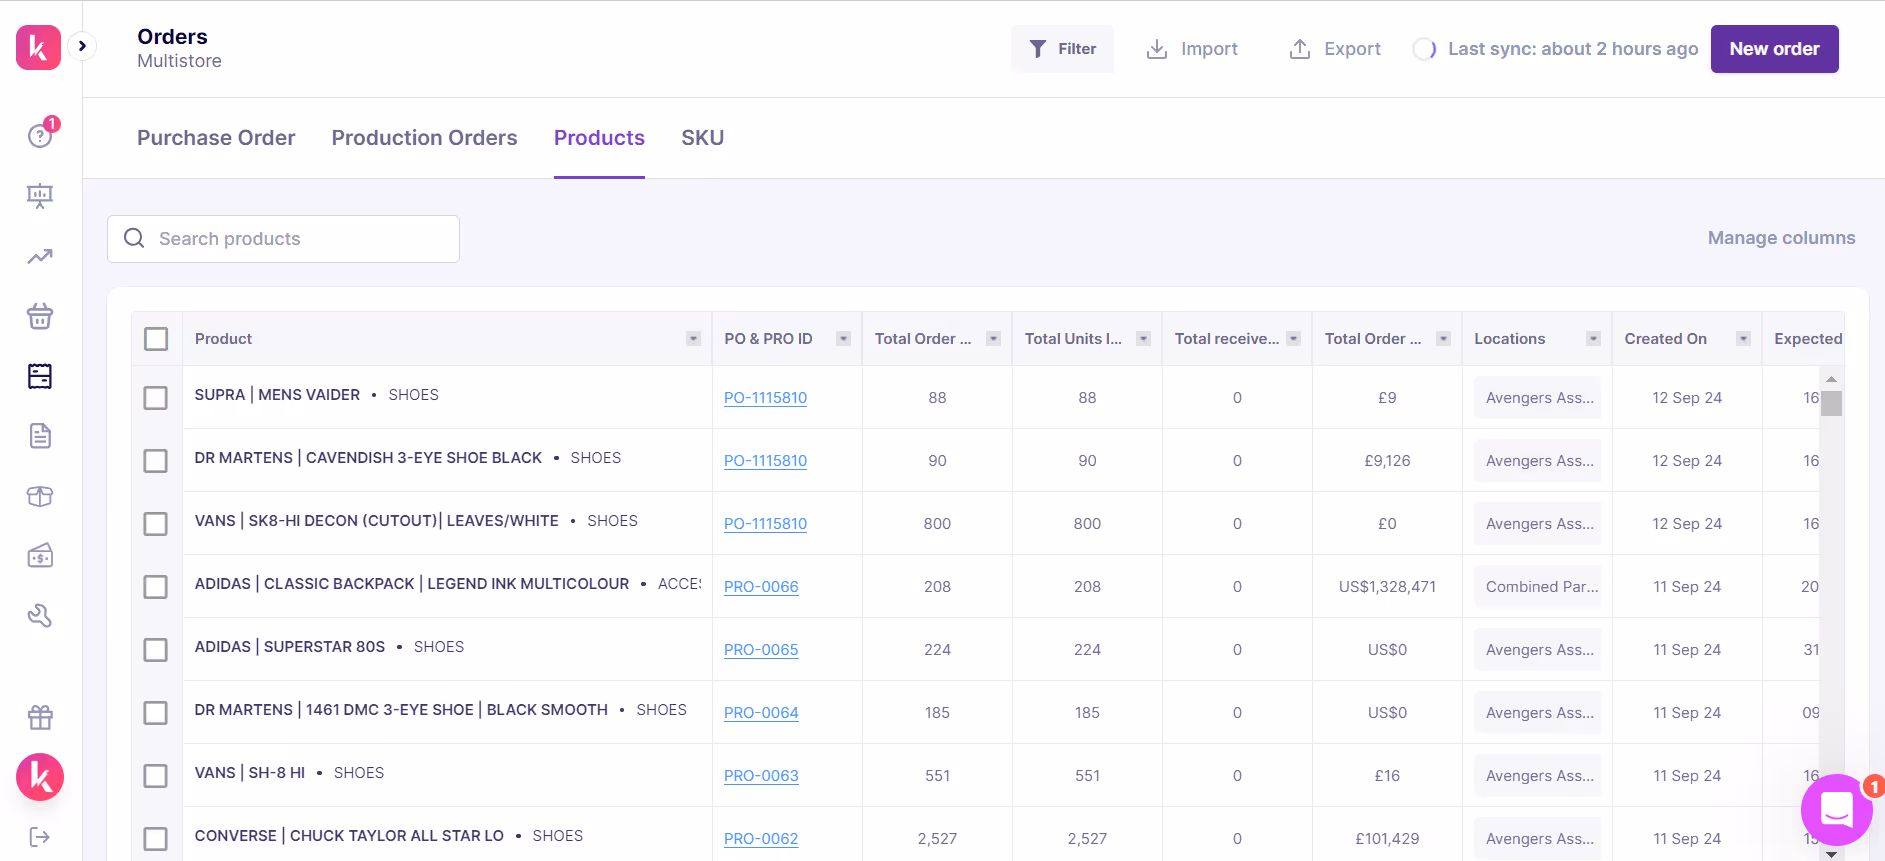Open the help icon with notification badge
This screenshot has width=1885, height=861.
(x=40, y=134)
